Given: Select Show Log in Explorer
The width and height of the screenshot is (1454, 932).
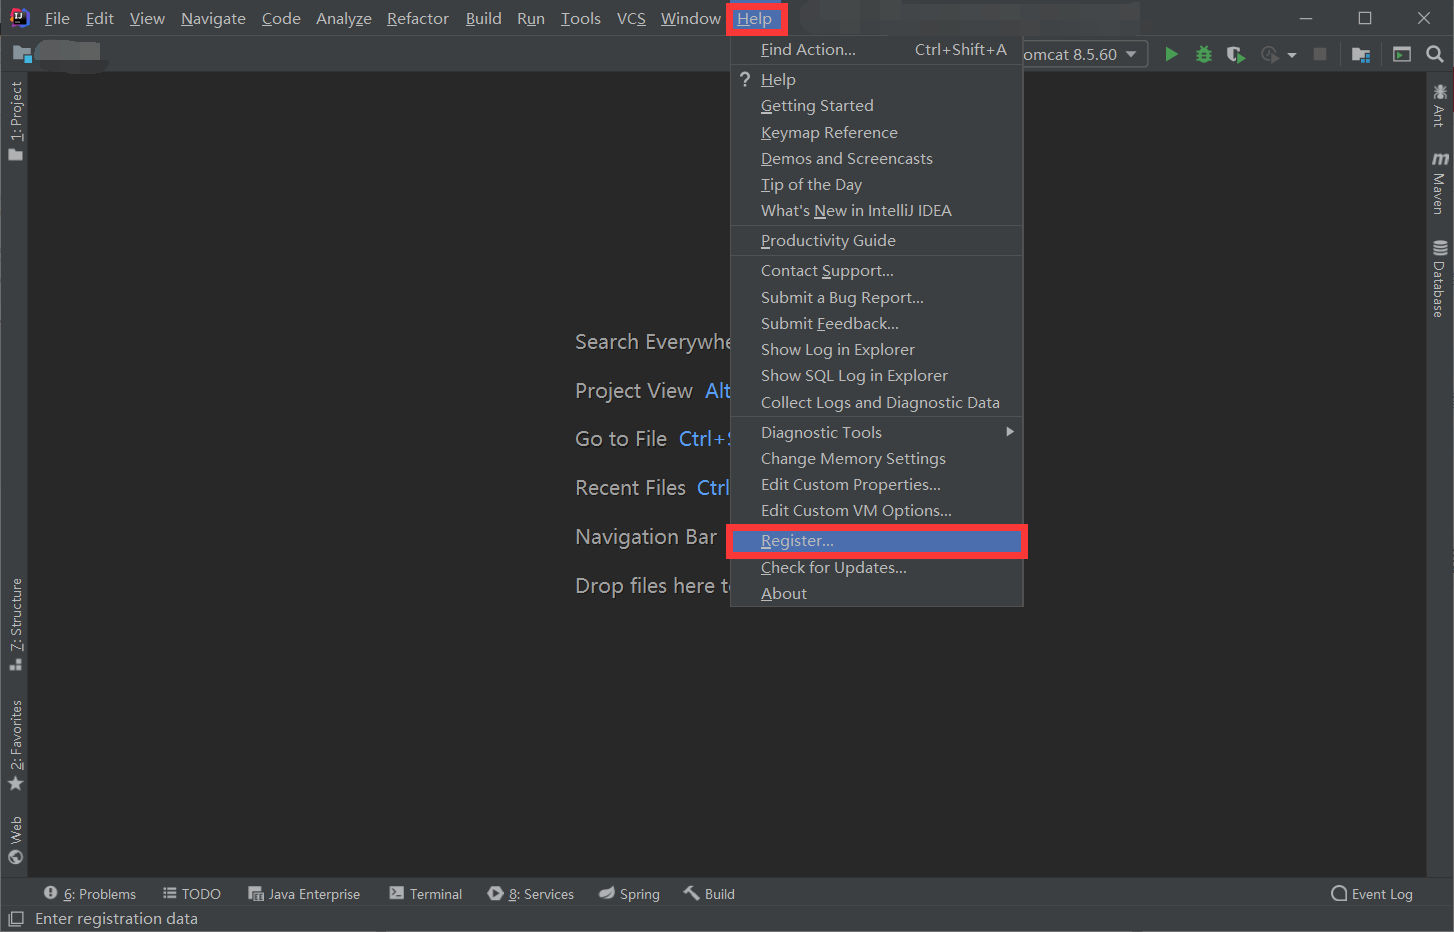Looking at the screenshot, I should pyautogui.click(x=877, y=349).
